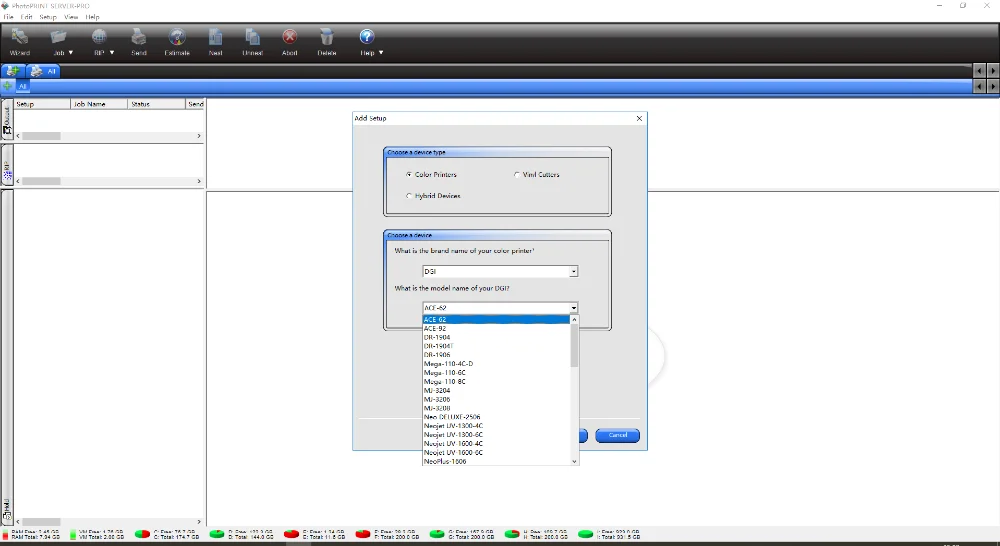Click the E: drive pie chart

291,534
